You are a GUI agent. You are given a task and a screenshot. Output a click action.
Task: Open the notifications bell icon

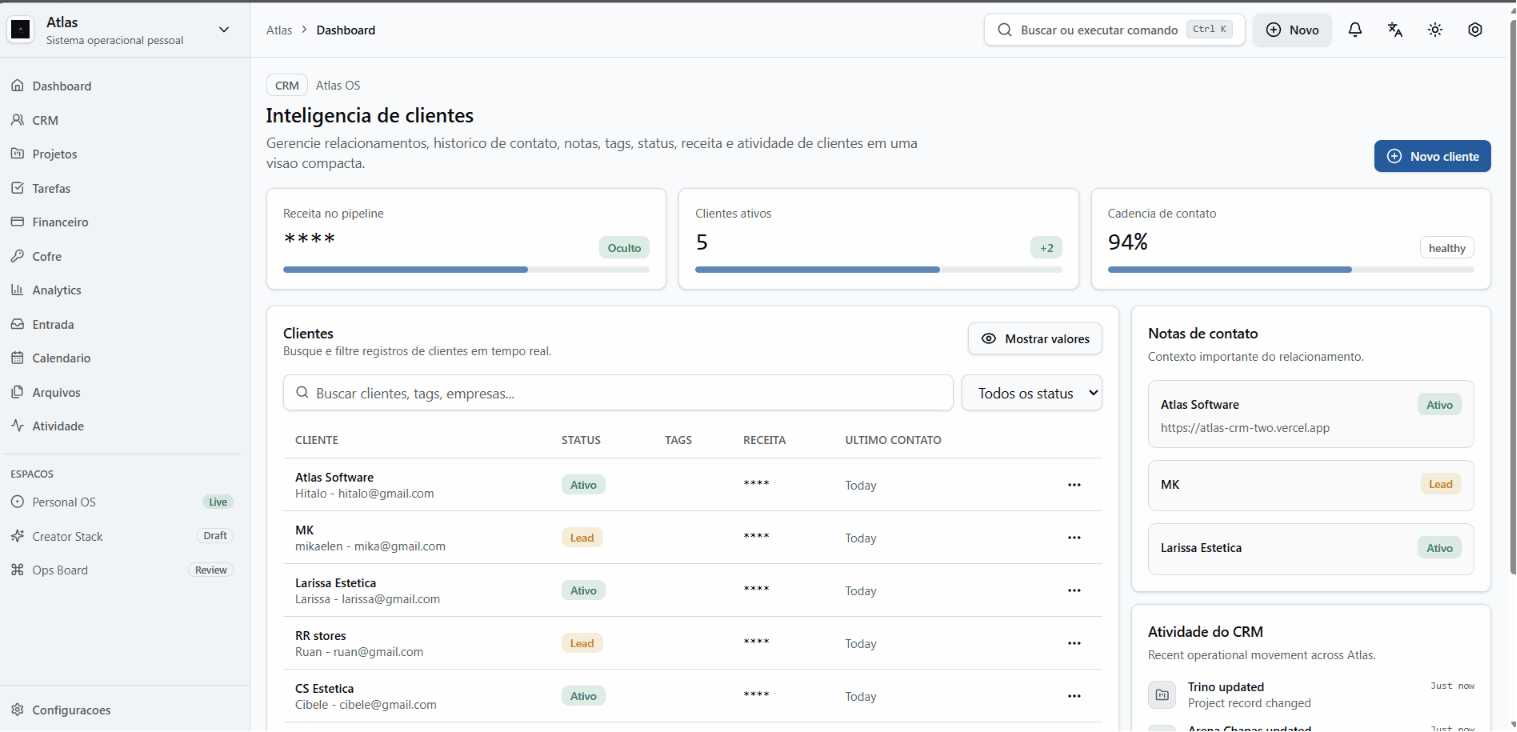(x=1355, y=30)
